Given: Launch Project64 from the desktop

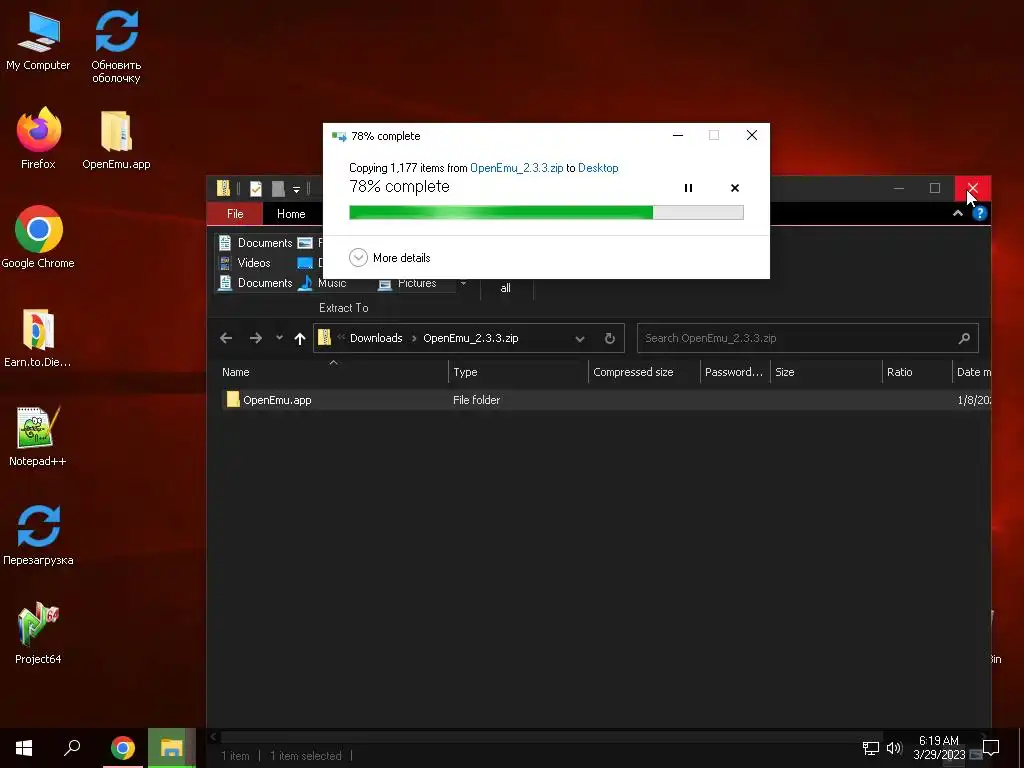Looking at the screenshot, I should click(x=38, y=633).
